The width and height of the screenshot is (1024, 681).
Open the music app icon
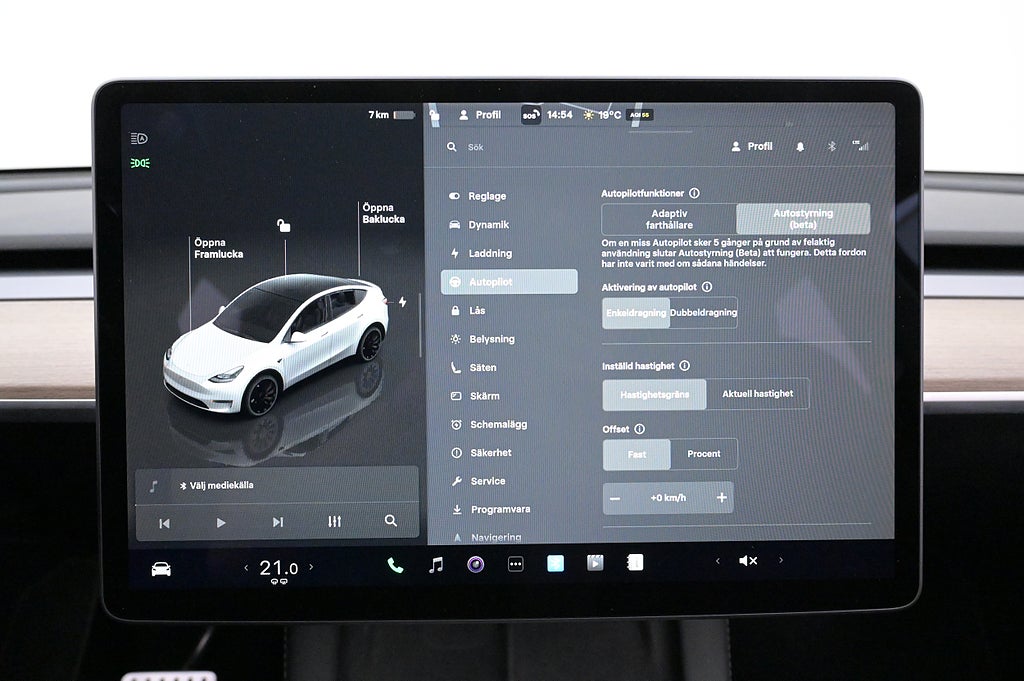(x=436, y=565)
